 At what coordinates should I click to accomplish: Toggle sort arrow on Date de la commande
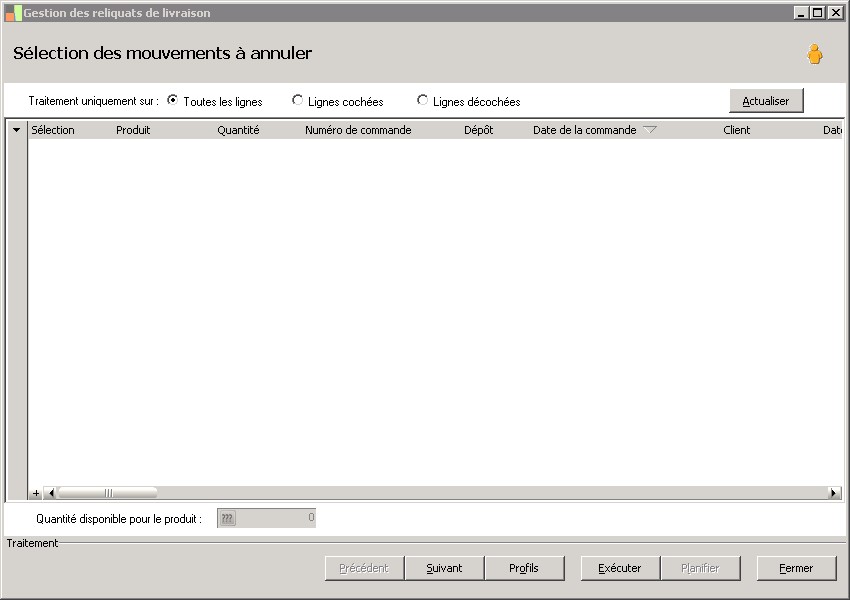(649, 130)
